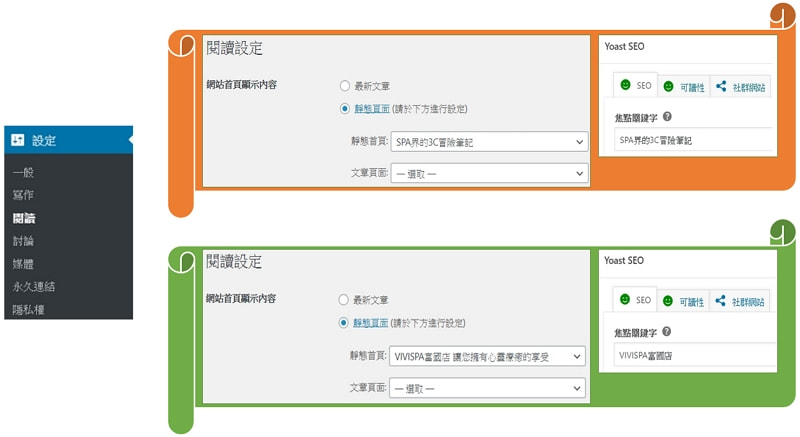This screenshot has width=800, height=437.
Task: Follow 靜態頁面 link in orange panel
Action: coord(372,109)
